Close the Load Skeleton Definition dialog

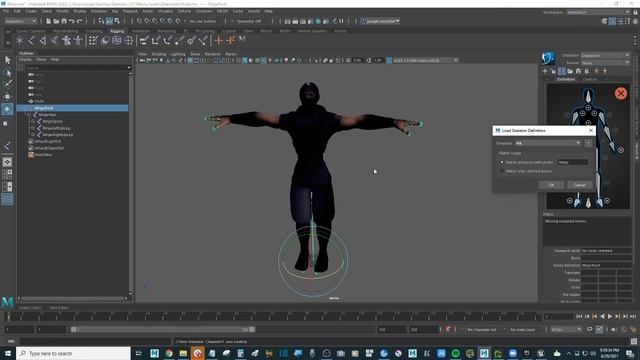point(591,131)
